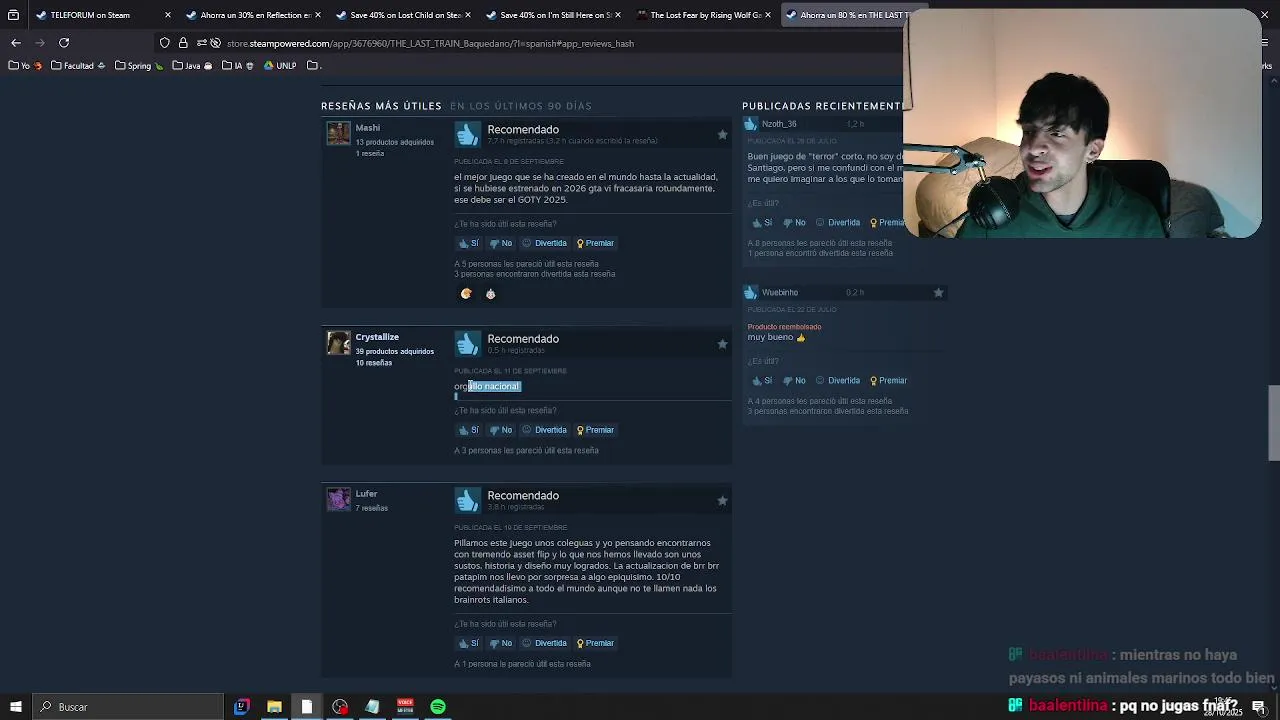This screenshot has width=1280, height=720.
Task: Open the unnamed bookmarks folder after UNLP
Action: pyautogui.click(x=312, y=66)
